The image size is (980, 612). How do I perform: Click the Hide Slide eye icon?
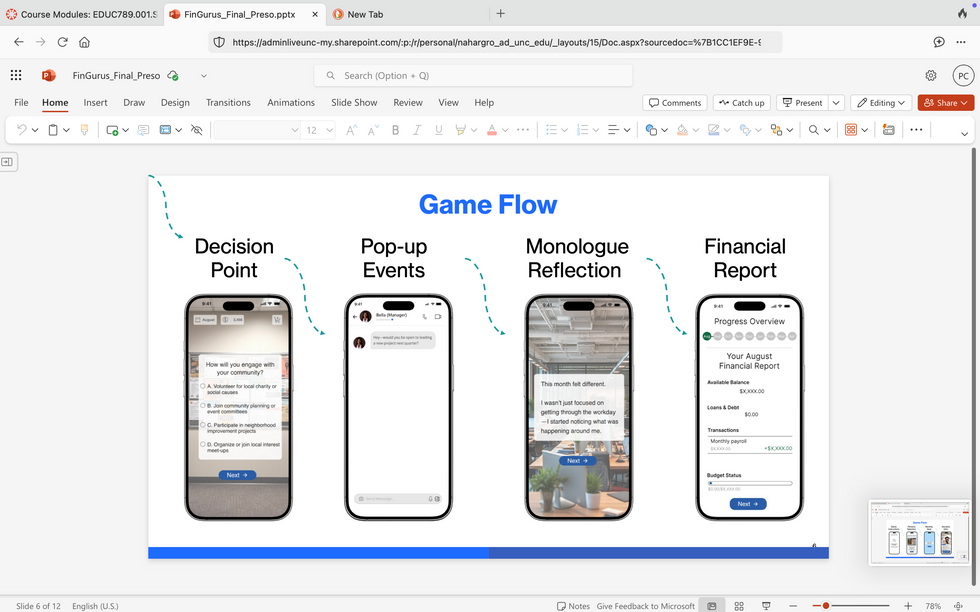pos(196,130)
